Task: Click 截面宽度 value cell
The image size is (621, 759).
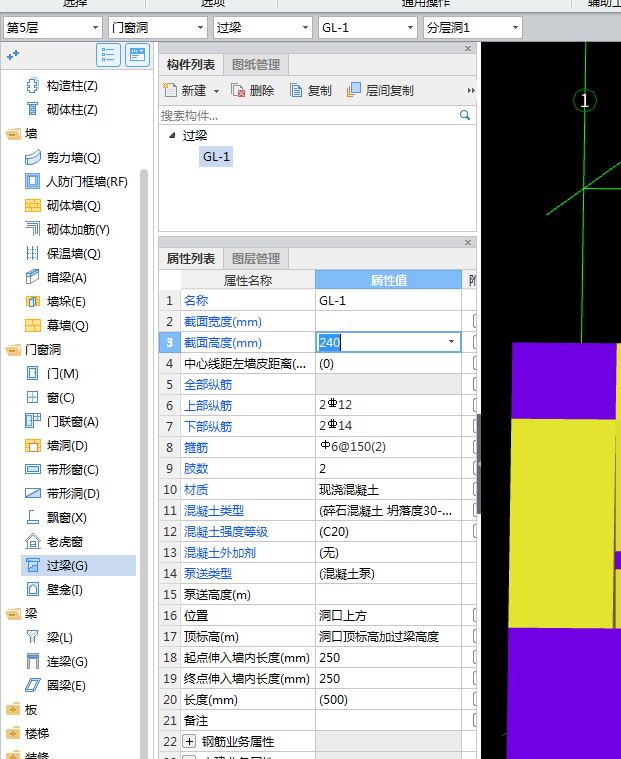Action: coord(389,321)
